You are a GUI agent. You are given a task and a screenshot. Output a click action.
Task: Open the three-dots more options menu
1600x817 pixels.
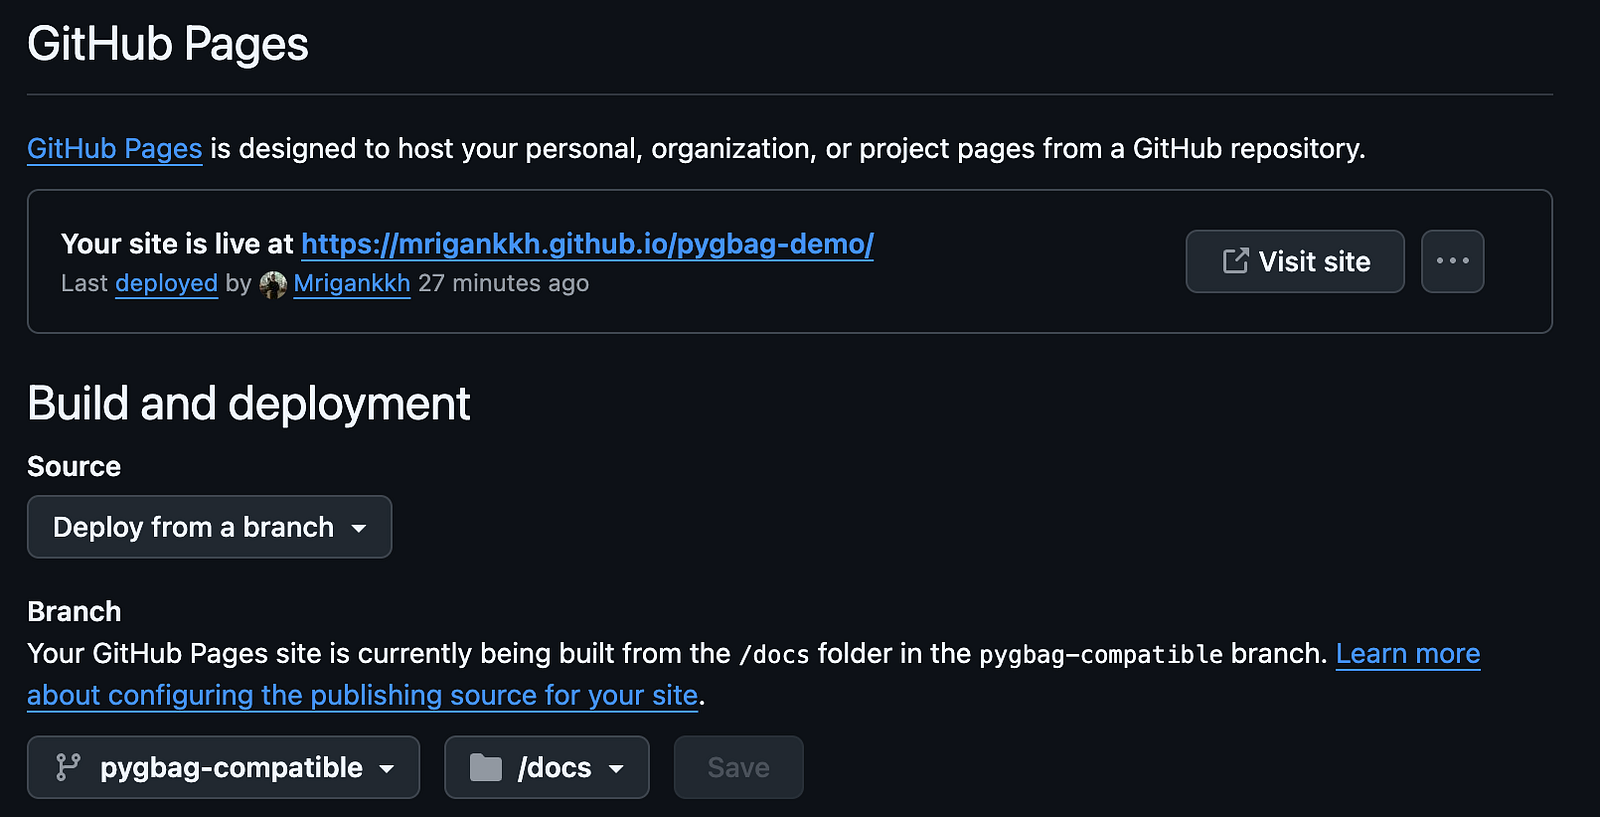1453,262
